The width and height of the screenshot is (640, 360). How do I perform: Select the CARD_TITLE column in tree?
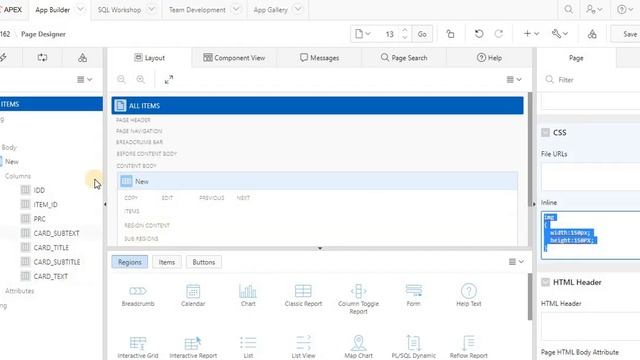[51, 247]
